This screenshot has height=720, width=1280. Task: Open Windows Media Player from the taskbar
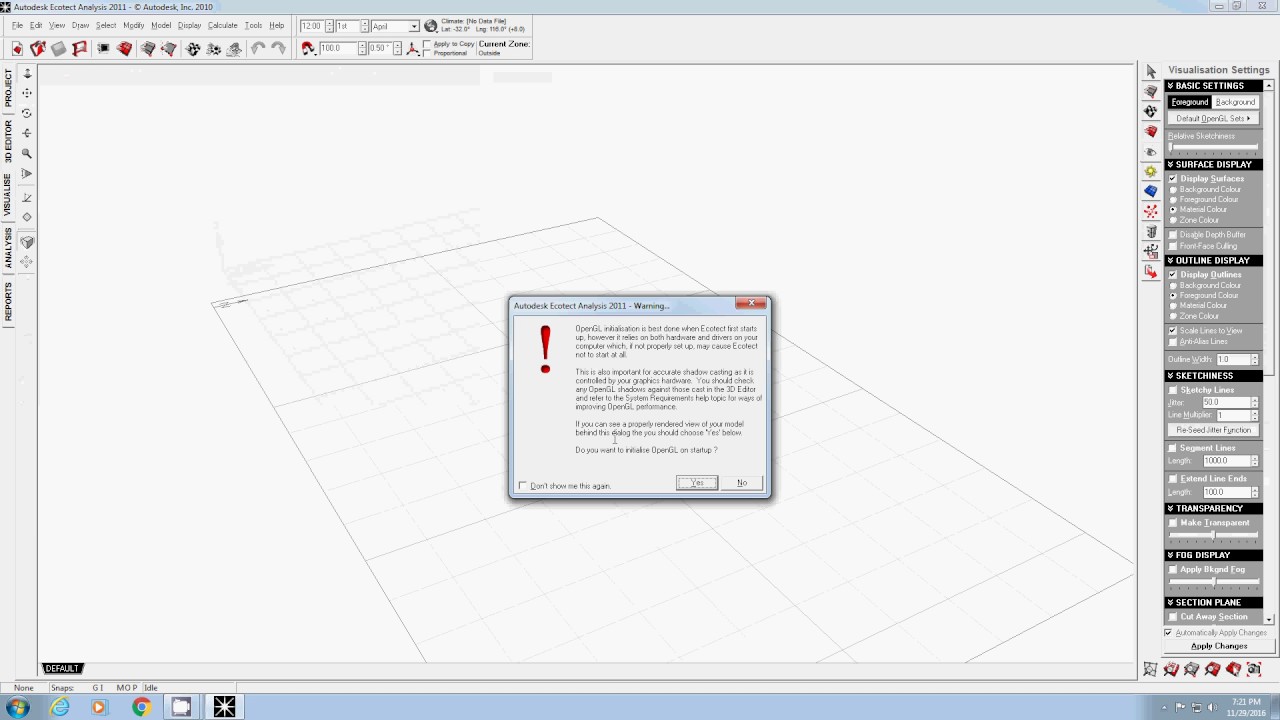98,707
